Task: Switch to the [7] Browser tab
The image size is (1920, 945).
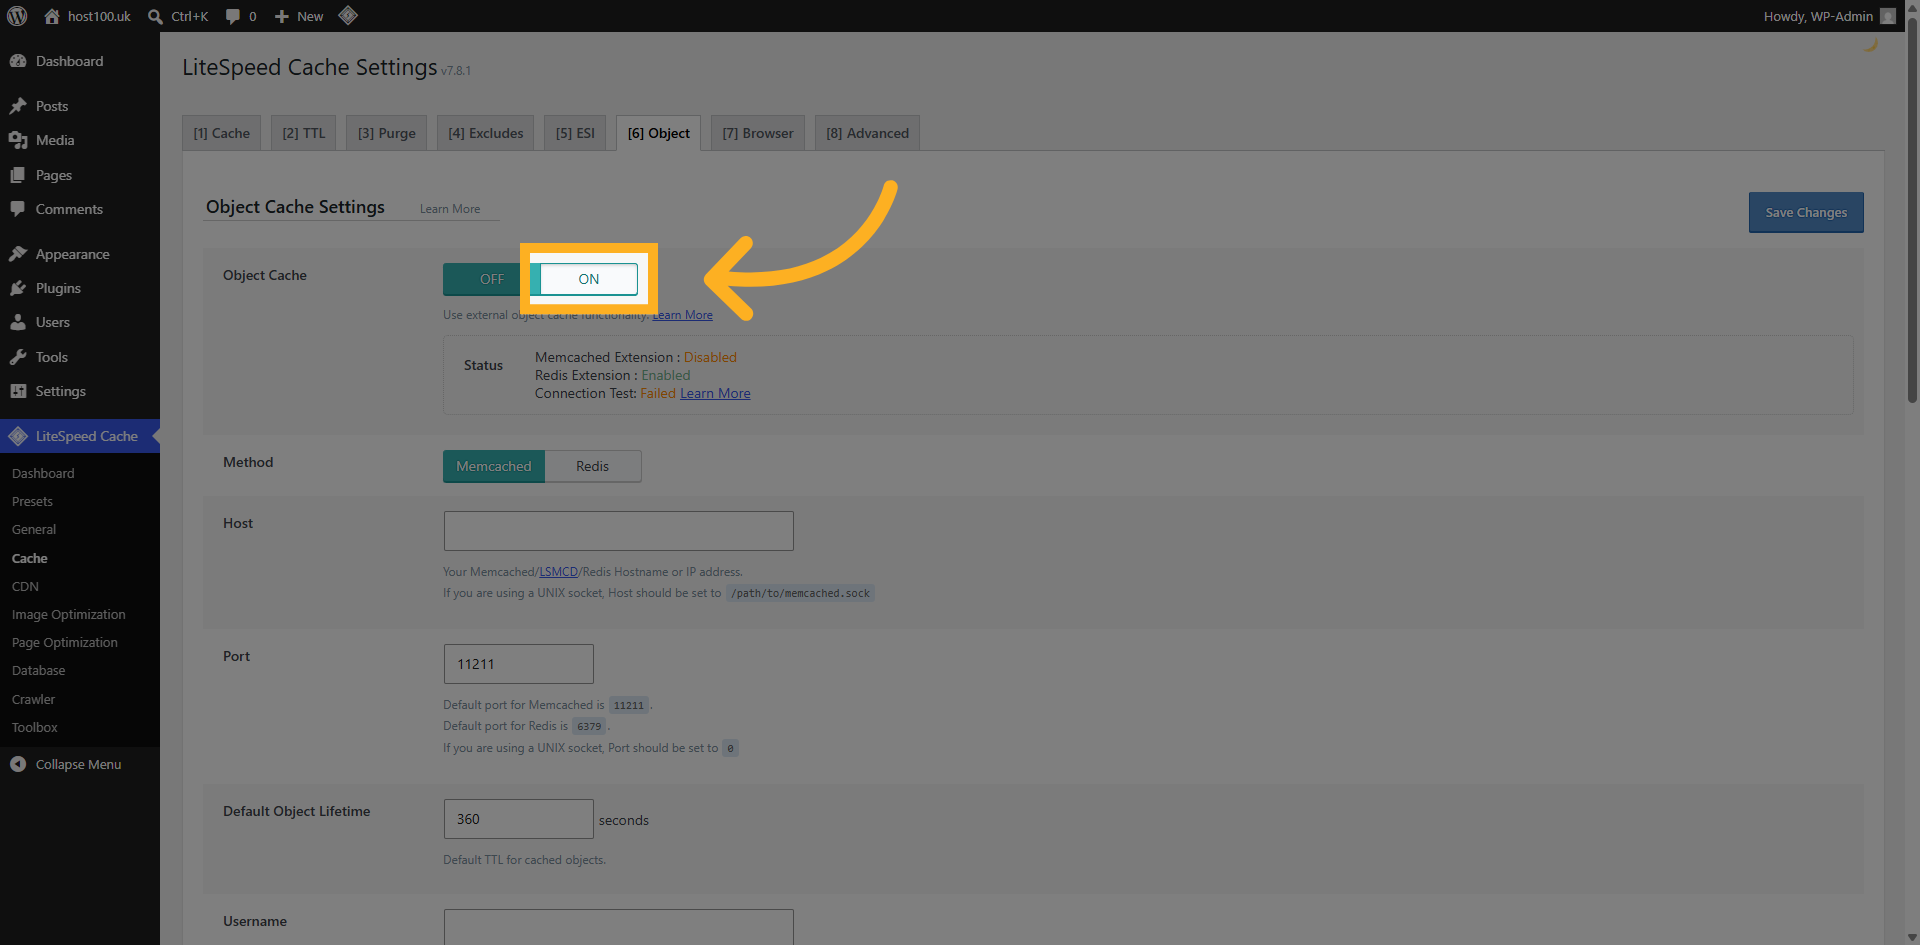Action: coord(758,133)
